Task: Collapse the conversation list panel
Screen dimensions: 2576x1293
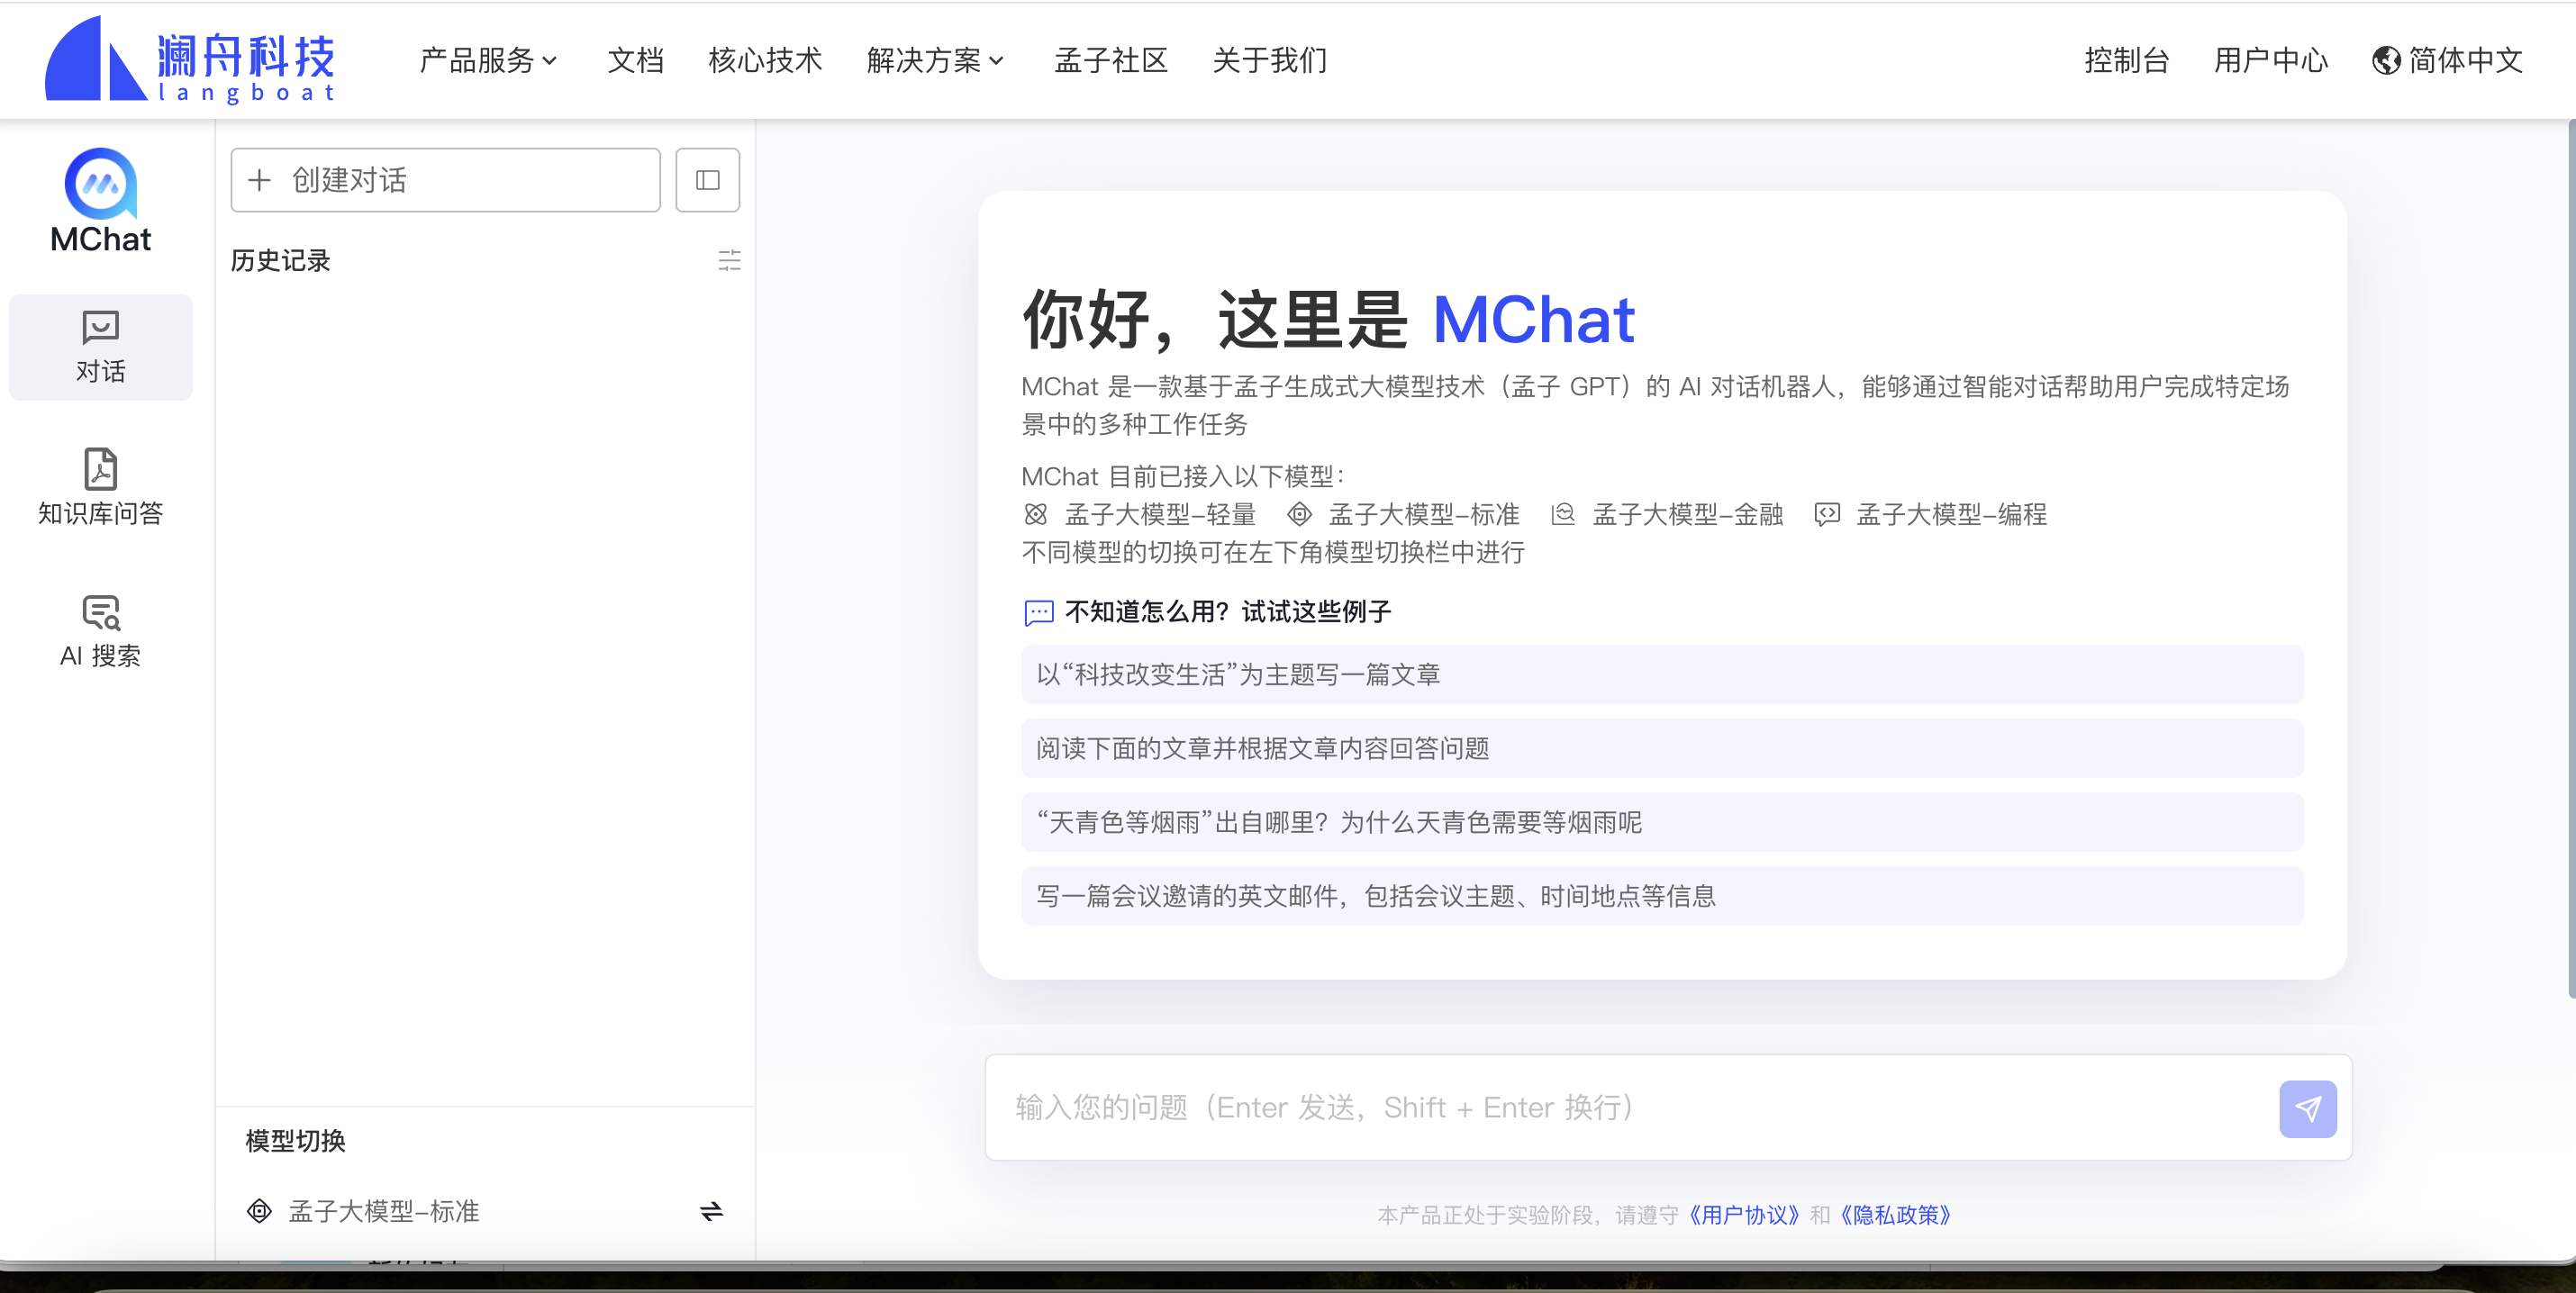Action: (707, 180)
